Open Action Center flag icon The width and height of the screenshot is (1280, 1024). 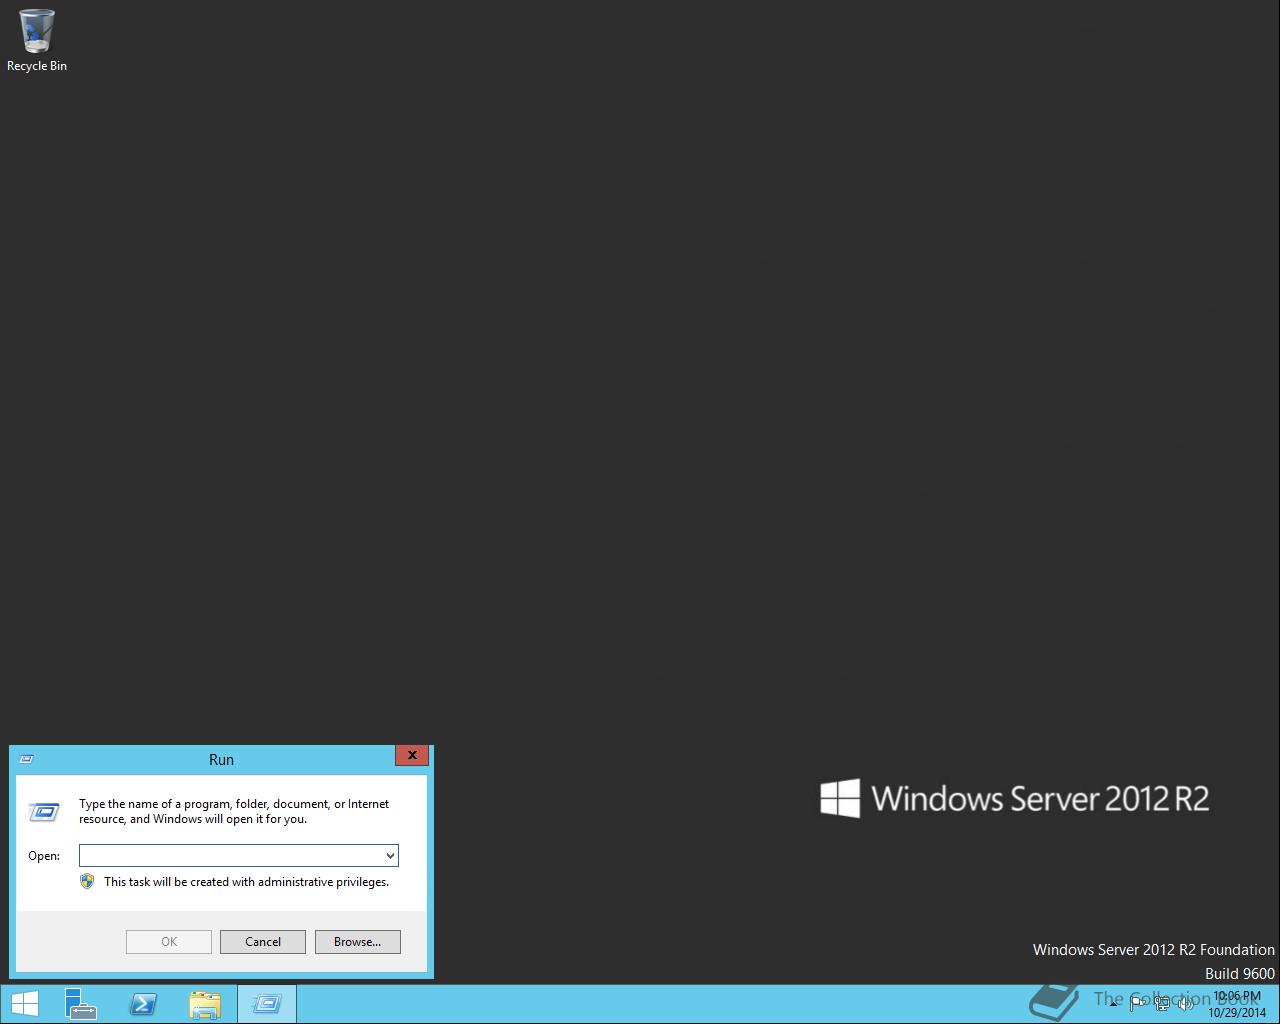coord(1137,1004)
